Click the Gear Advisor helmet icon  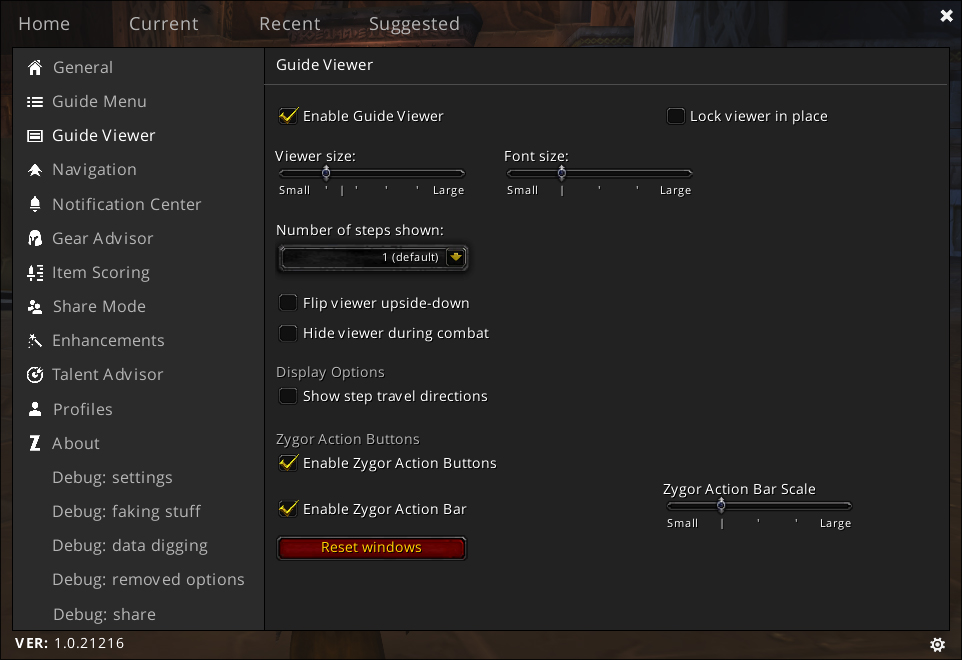tap(34, 238)
